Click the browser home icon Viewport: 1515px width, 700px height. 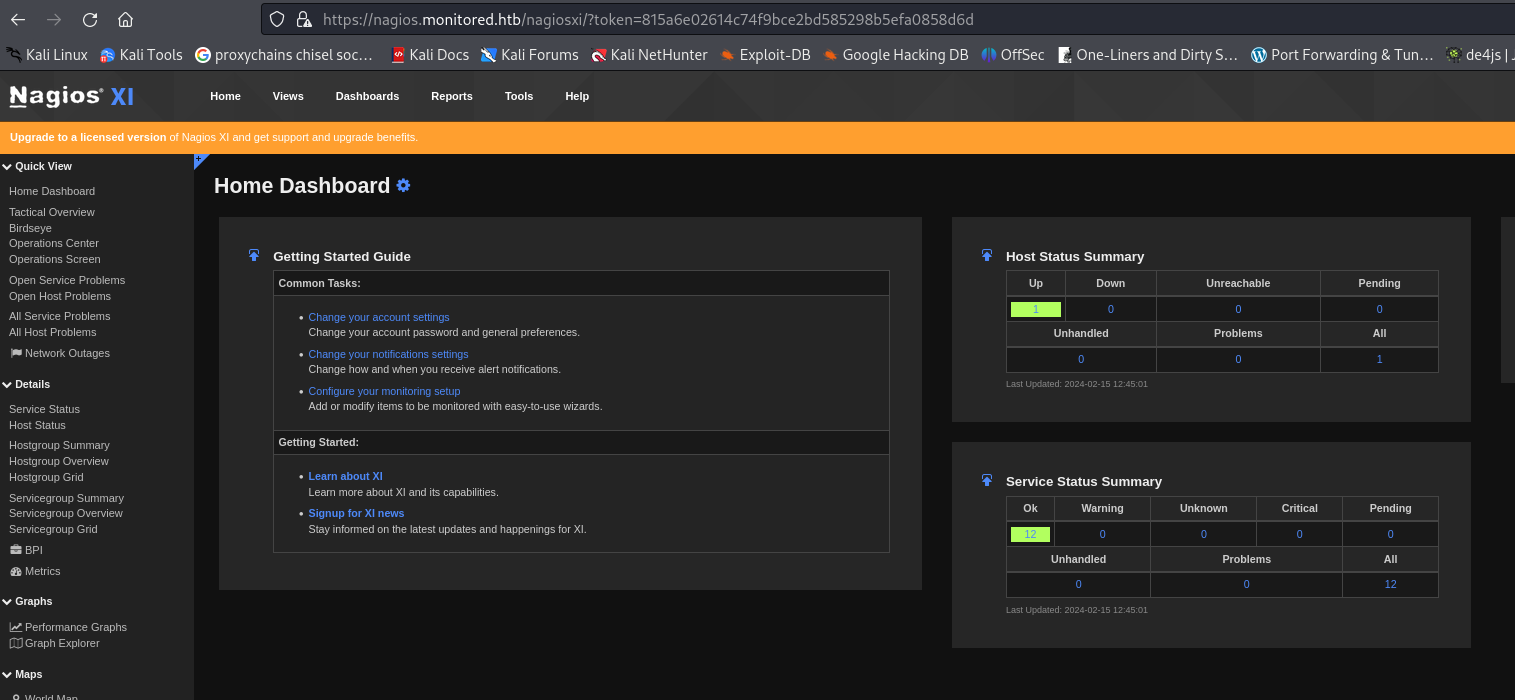(125, 19)
